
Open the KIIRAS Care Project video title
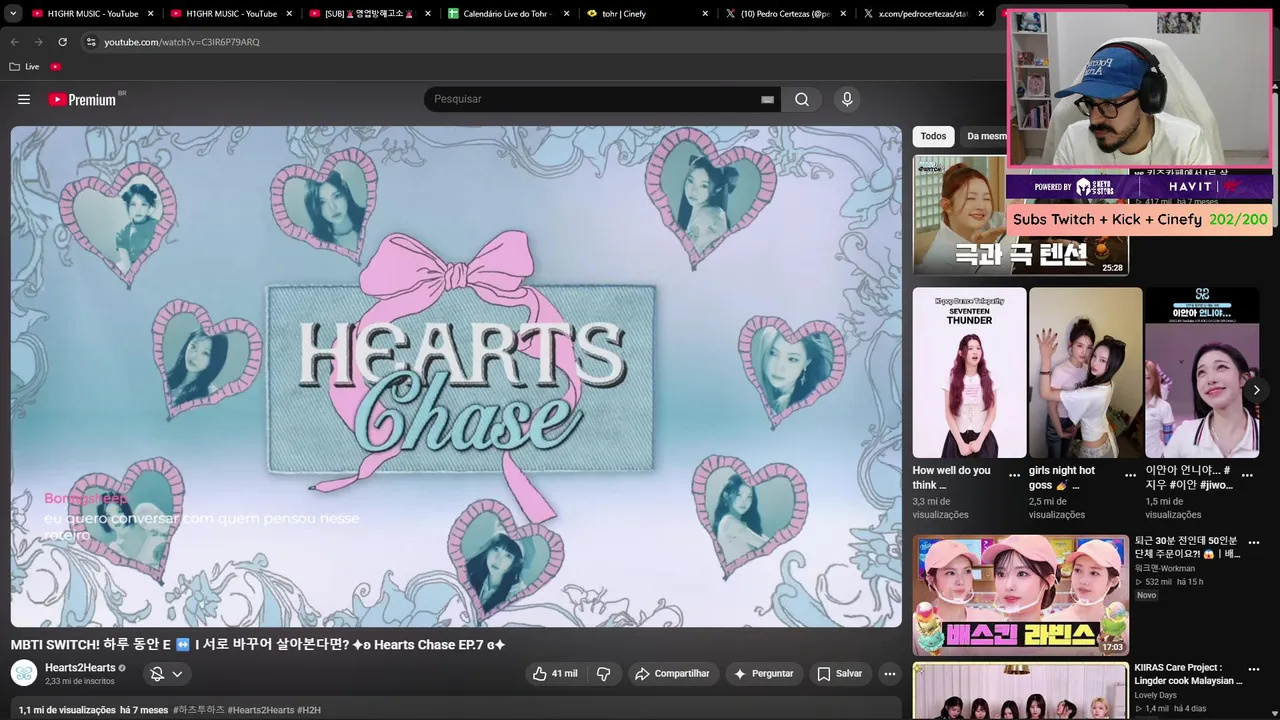coord(1188,674)
